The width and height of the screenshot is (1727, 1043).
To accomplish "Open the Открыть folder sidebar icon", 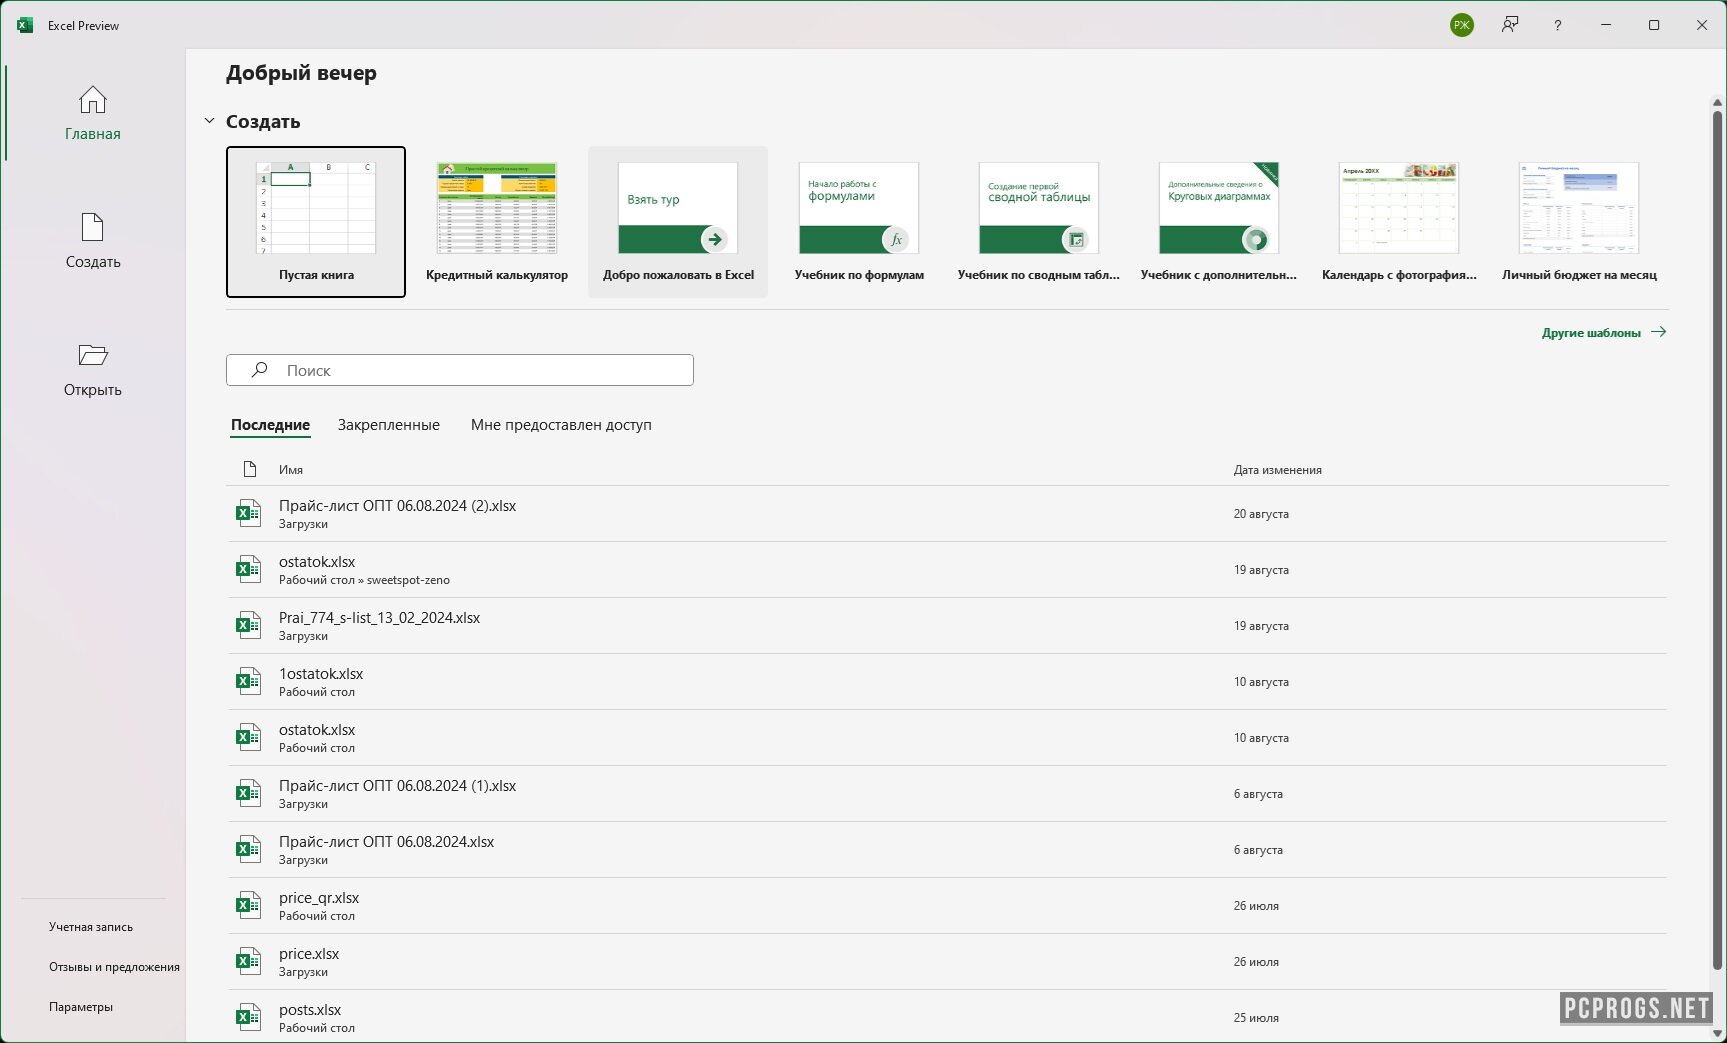I will (x=93, y=355).
